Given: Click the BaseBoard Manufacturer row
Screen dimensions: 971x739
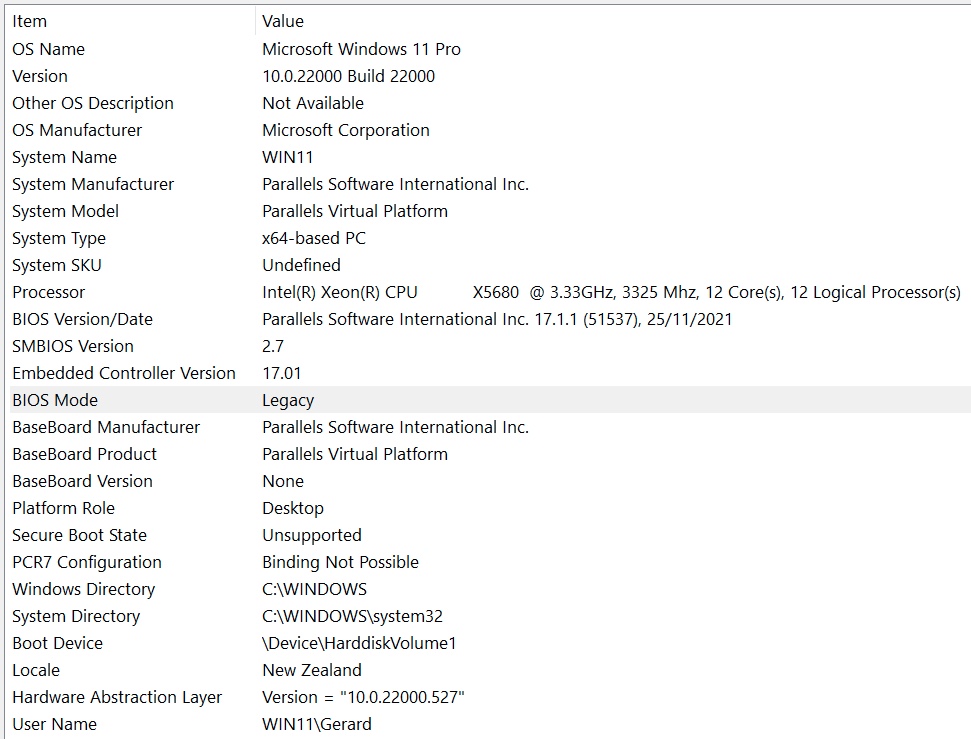Looking at the screenshot, I should [106, 427].
